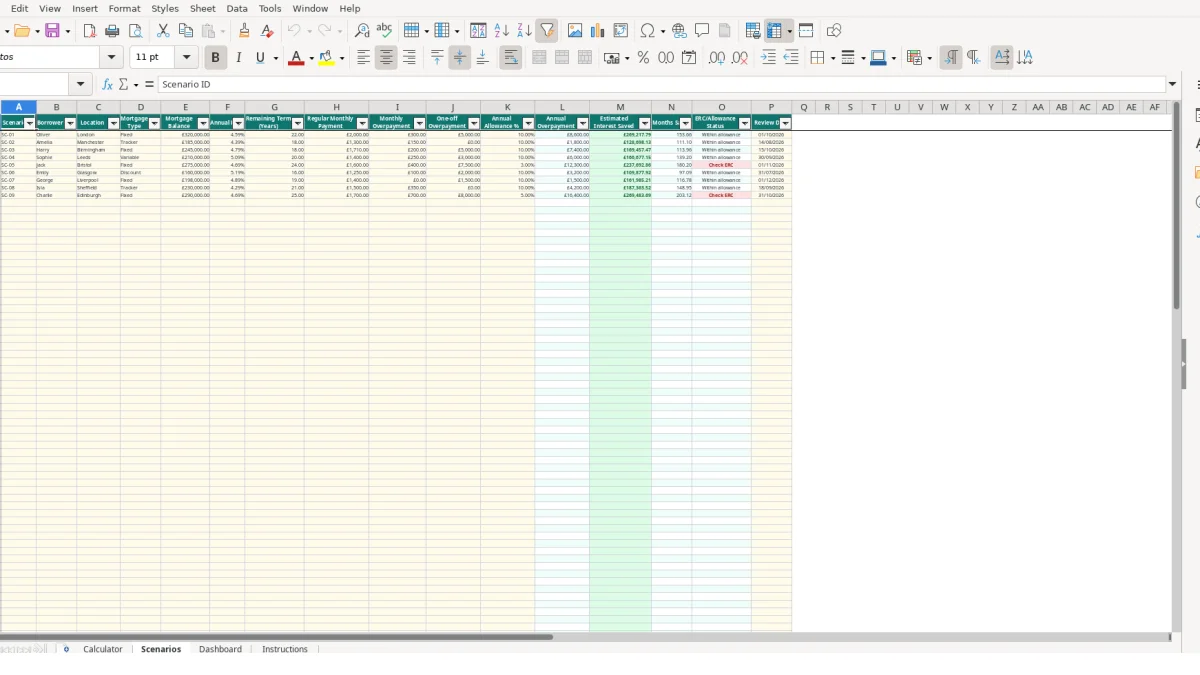Open Find and Replace
This screenshot has height=675, width=1200.
pyautogui.click(x=362, y=31)
